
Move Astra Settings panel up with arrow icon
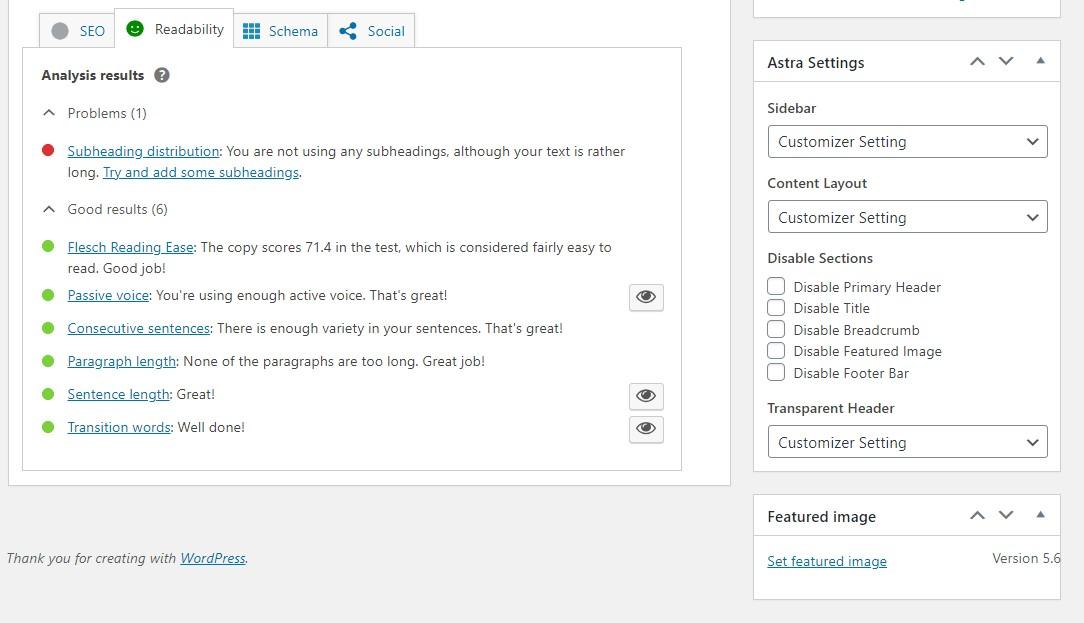pos(977,61)
